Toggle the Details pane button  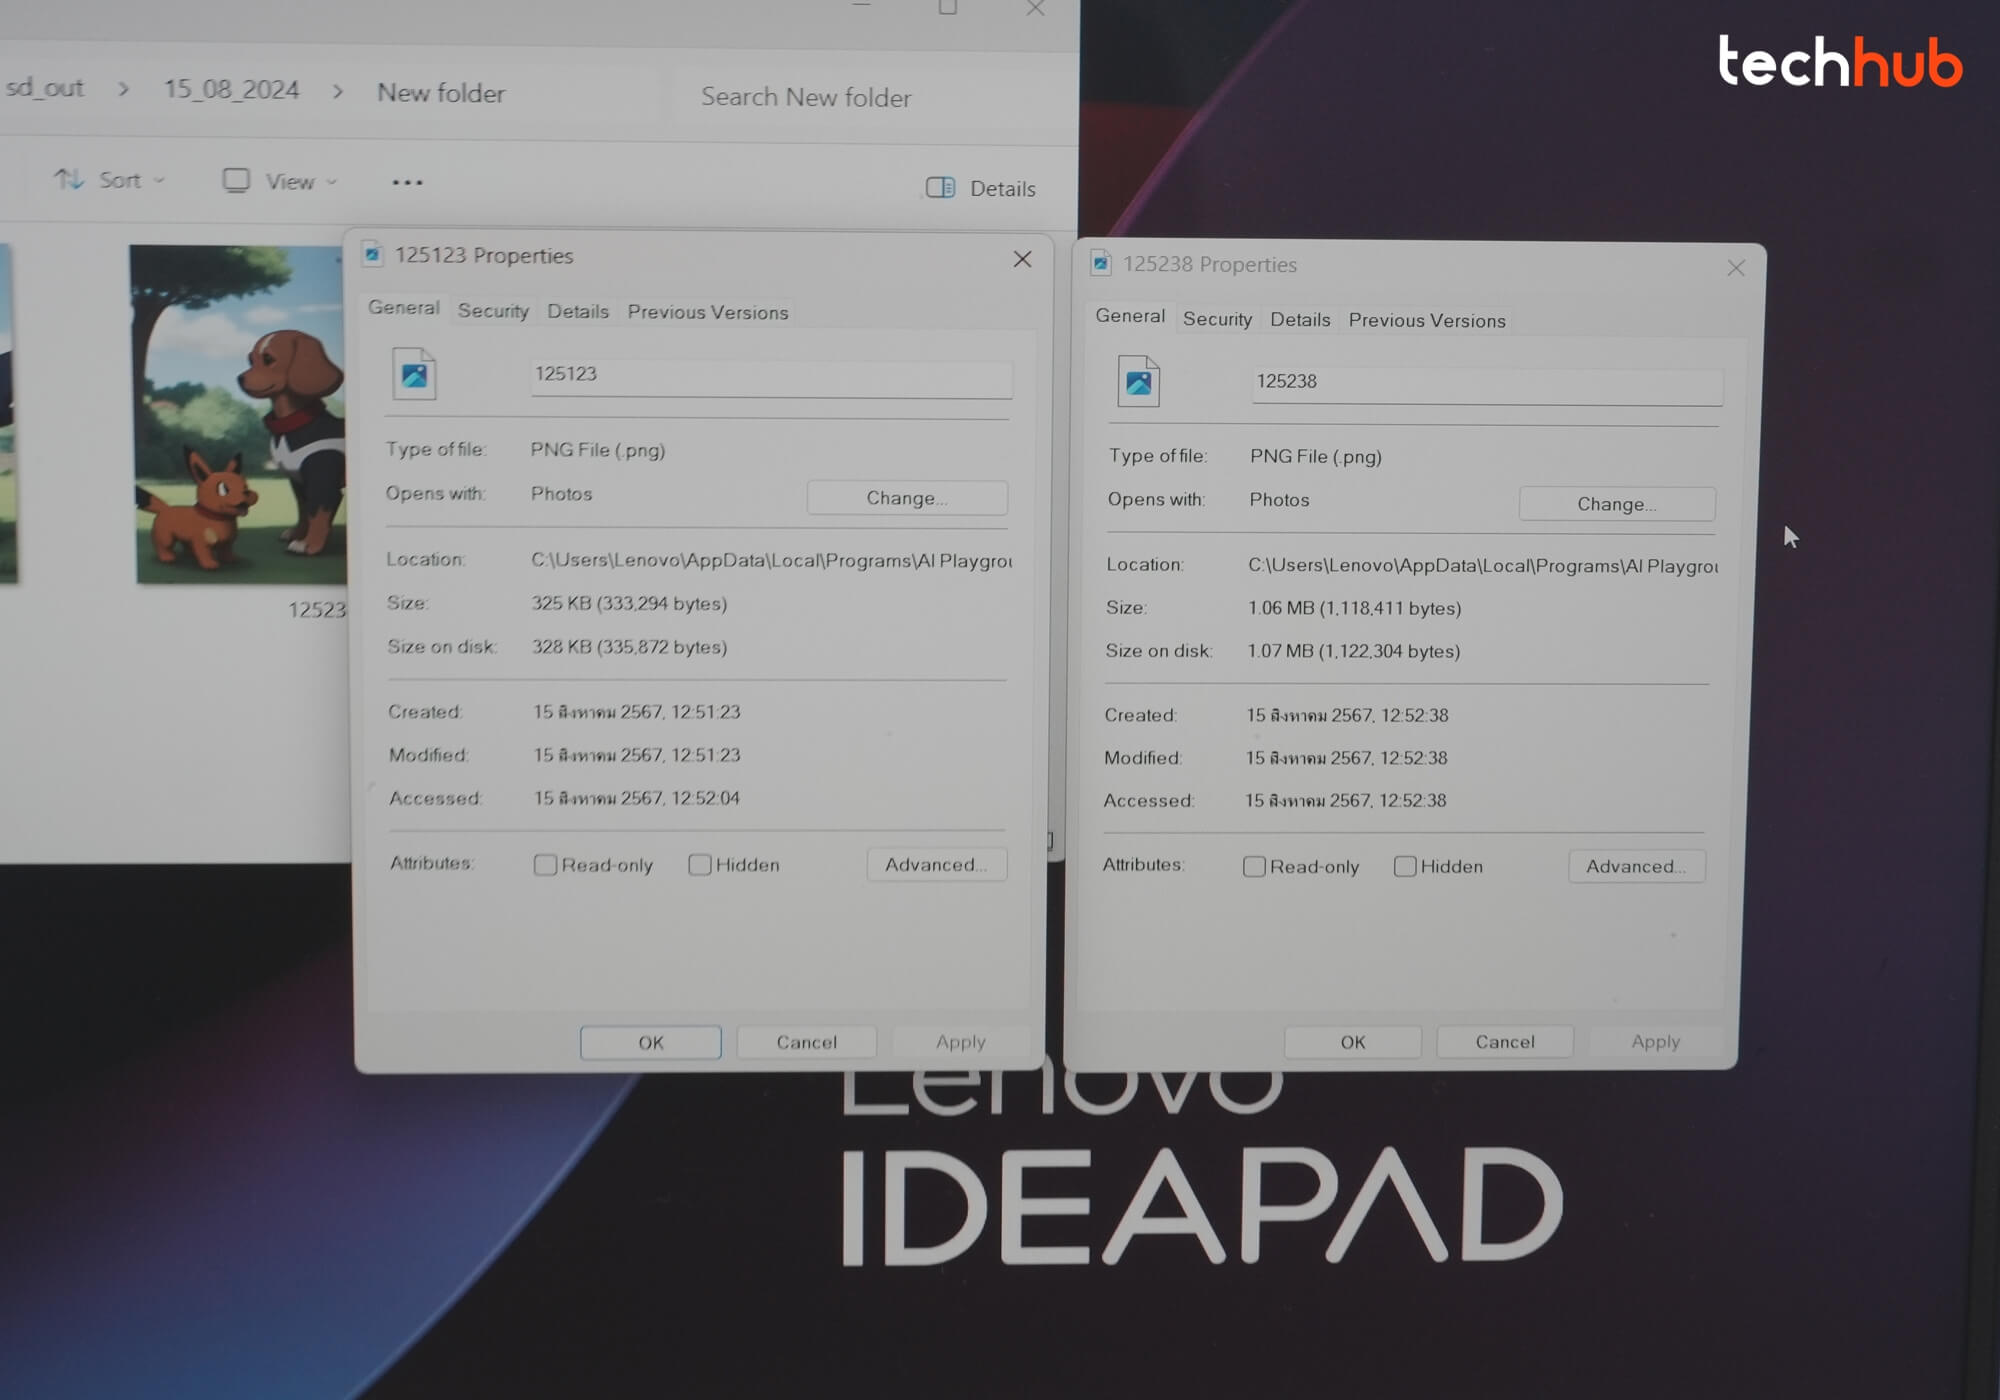click(980, 188)
